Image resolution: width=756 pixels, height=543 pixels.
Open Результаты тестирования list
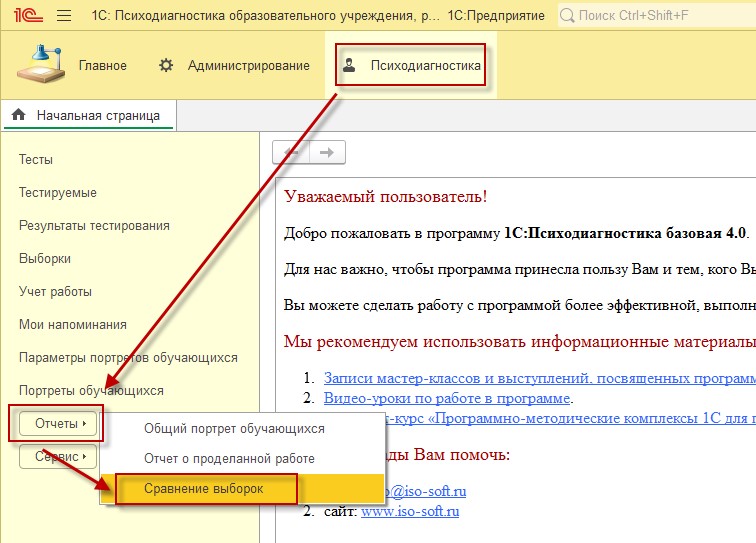tap(94, 226)
